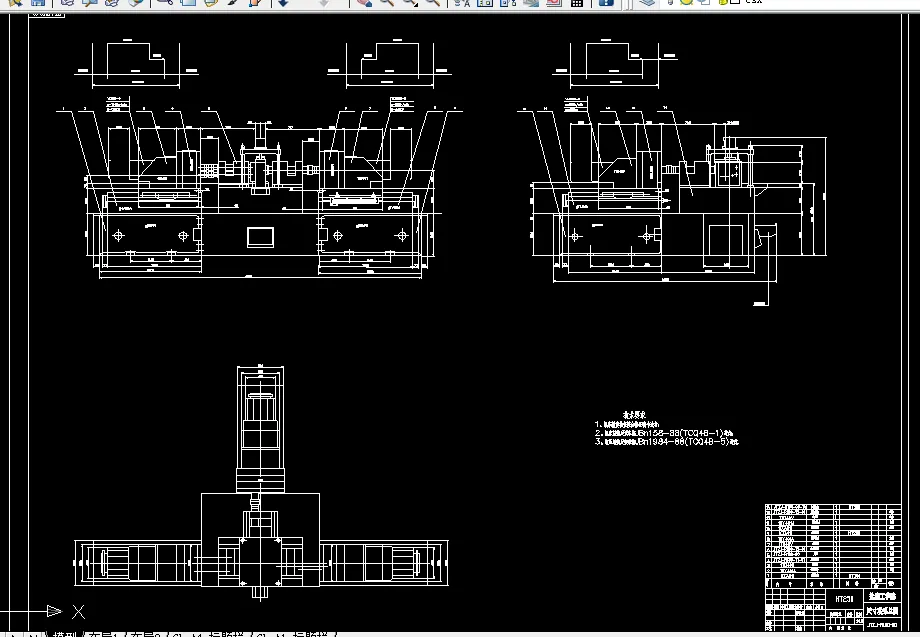
Task: Select the technical requirements heading text
Action: 634,415
